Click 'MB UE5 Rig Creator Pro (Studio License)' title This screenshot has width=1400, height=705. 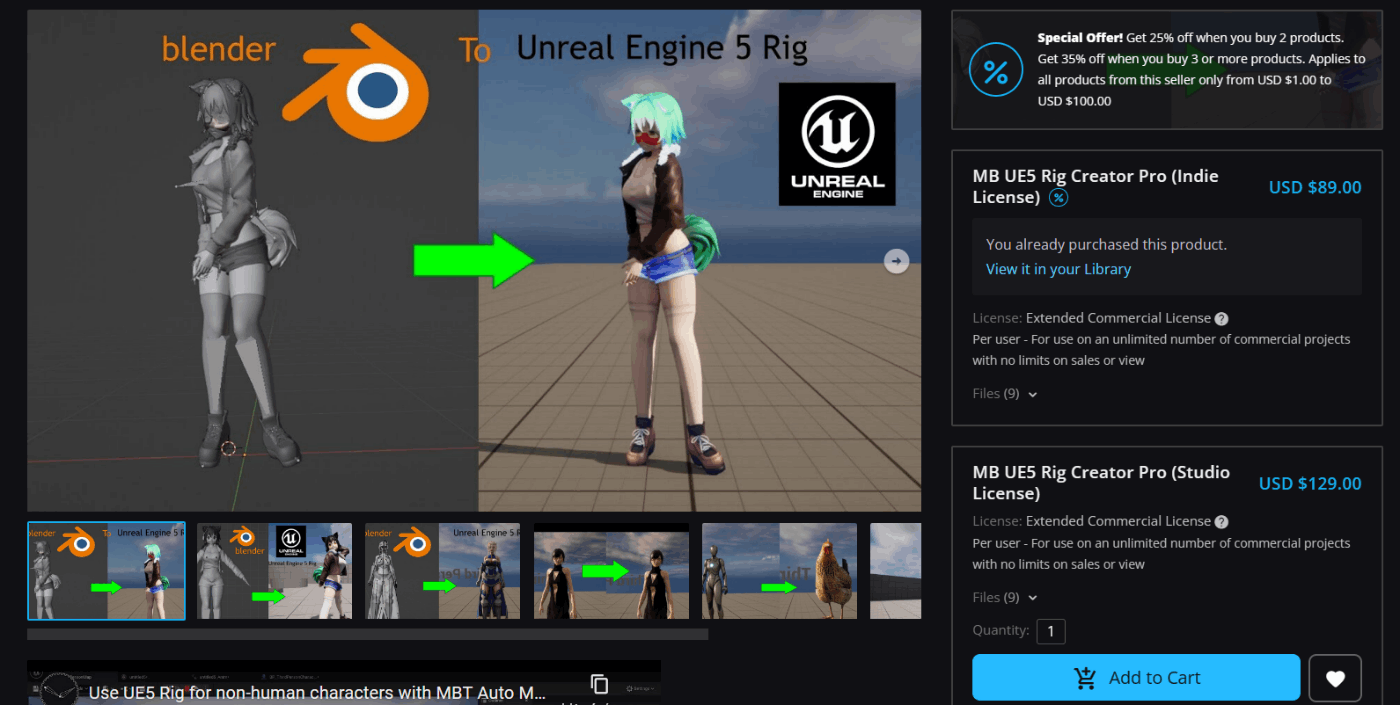(1101, 482)
